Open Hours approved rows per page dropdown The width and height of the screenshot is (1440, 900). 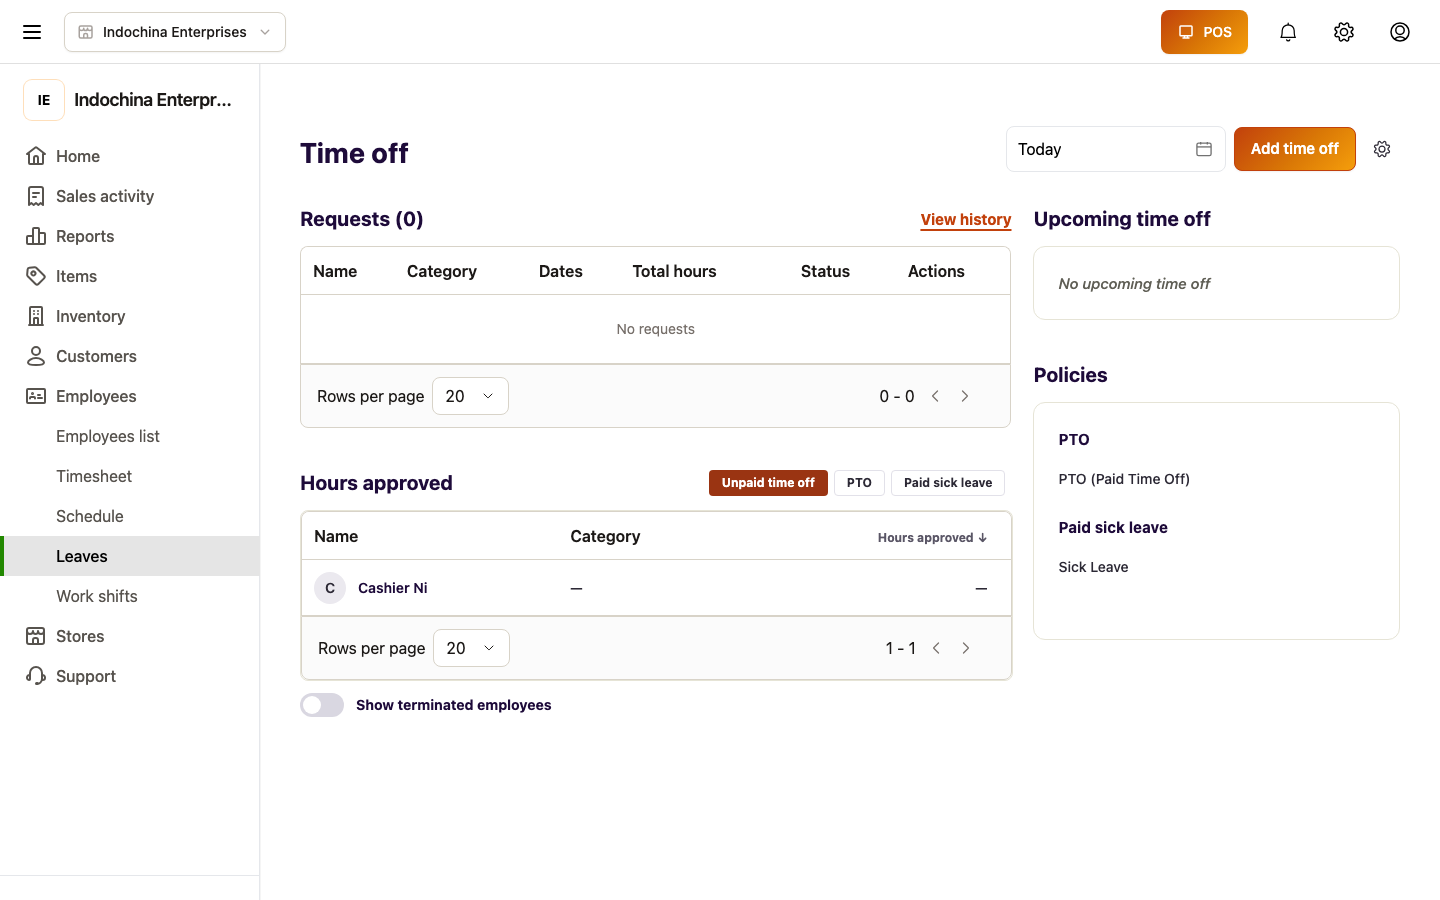click(x=471, y=648)
